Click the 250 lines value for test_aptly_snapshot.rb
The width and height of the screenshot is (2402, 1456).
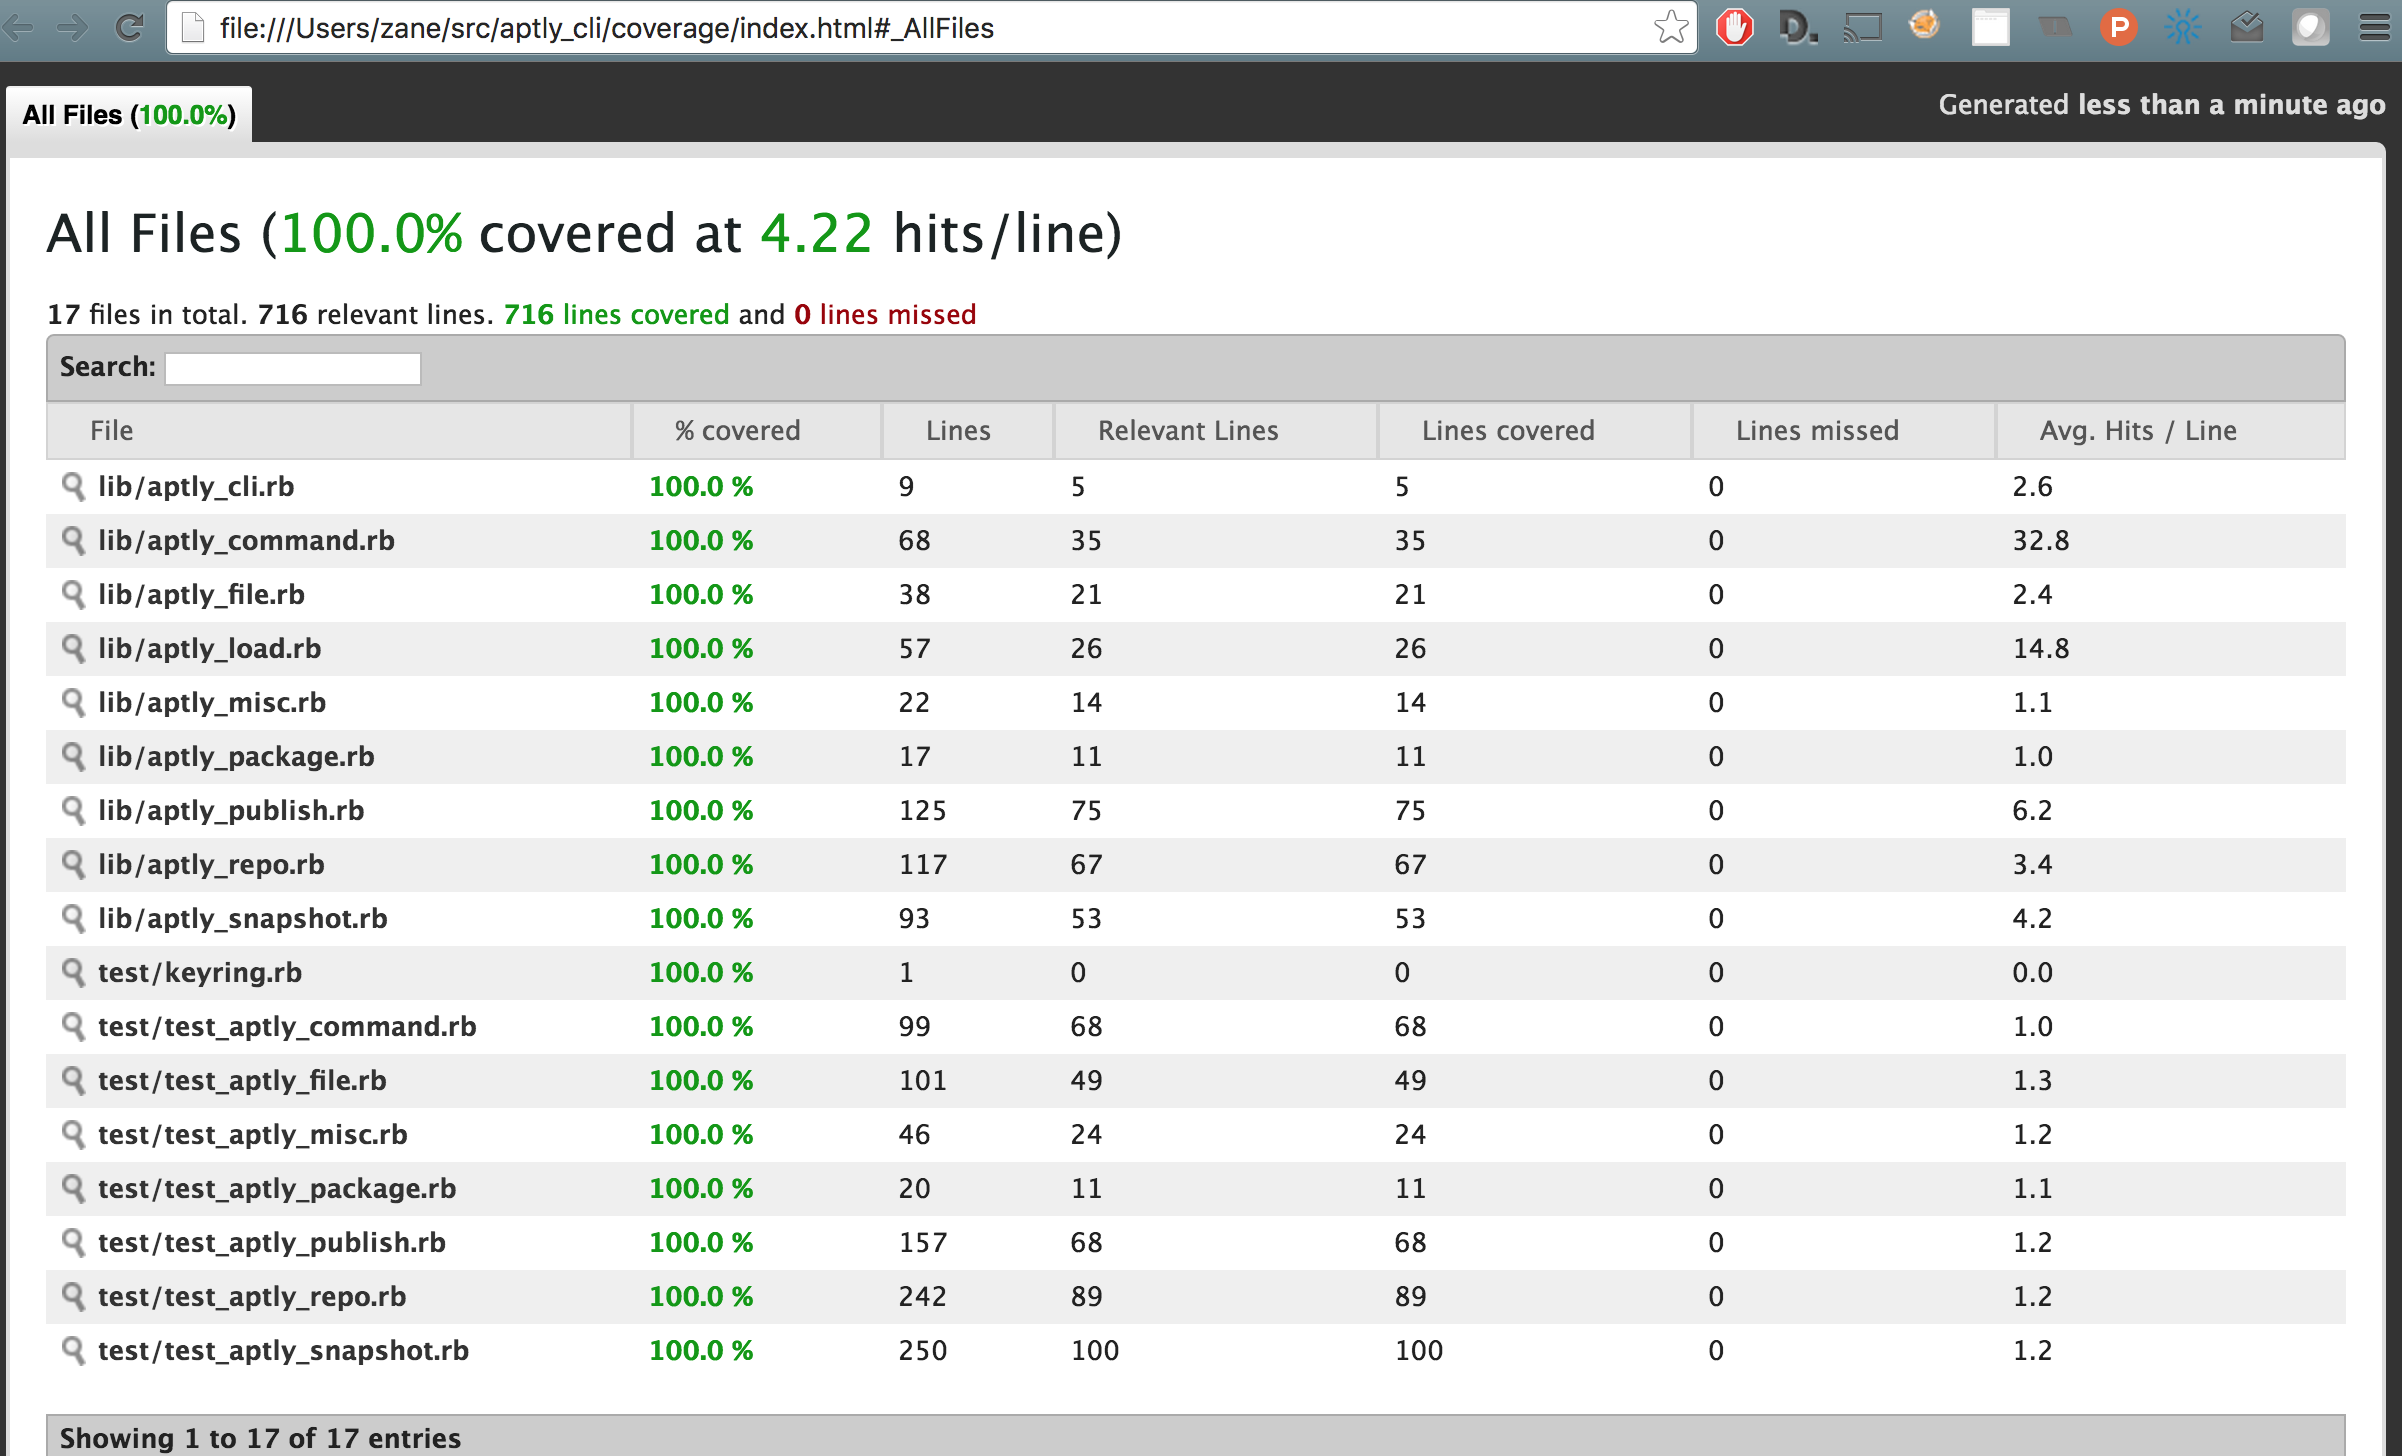click(x=923, y=1351)
